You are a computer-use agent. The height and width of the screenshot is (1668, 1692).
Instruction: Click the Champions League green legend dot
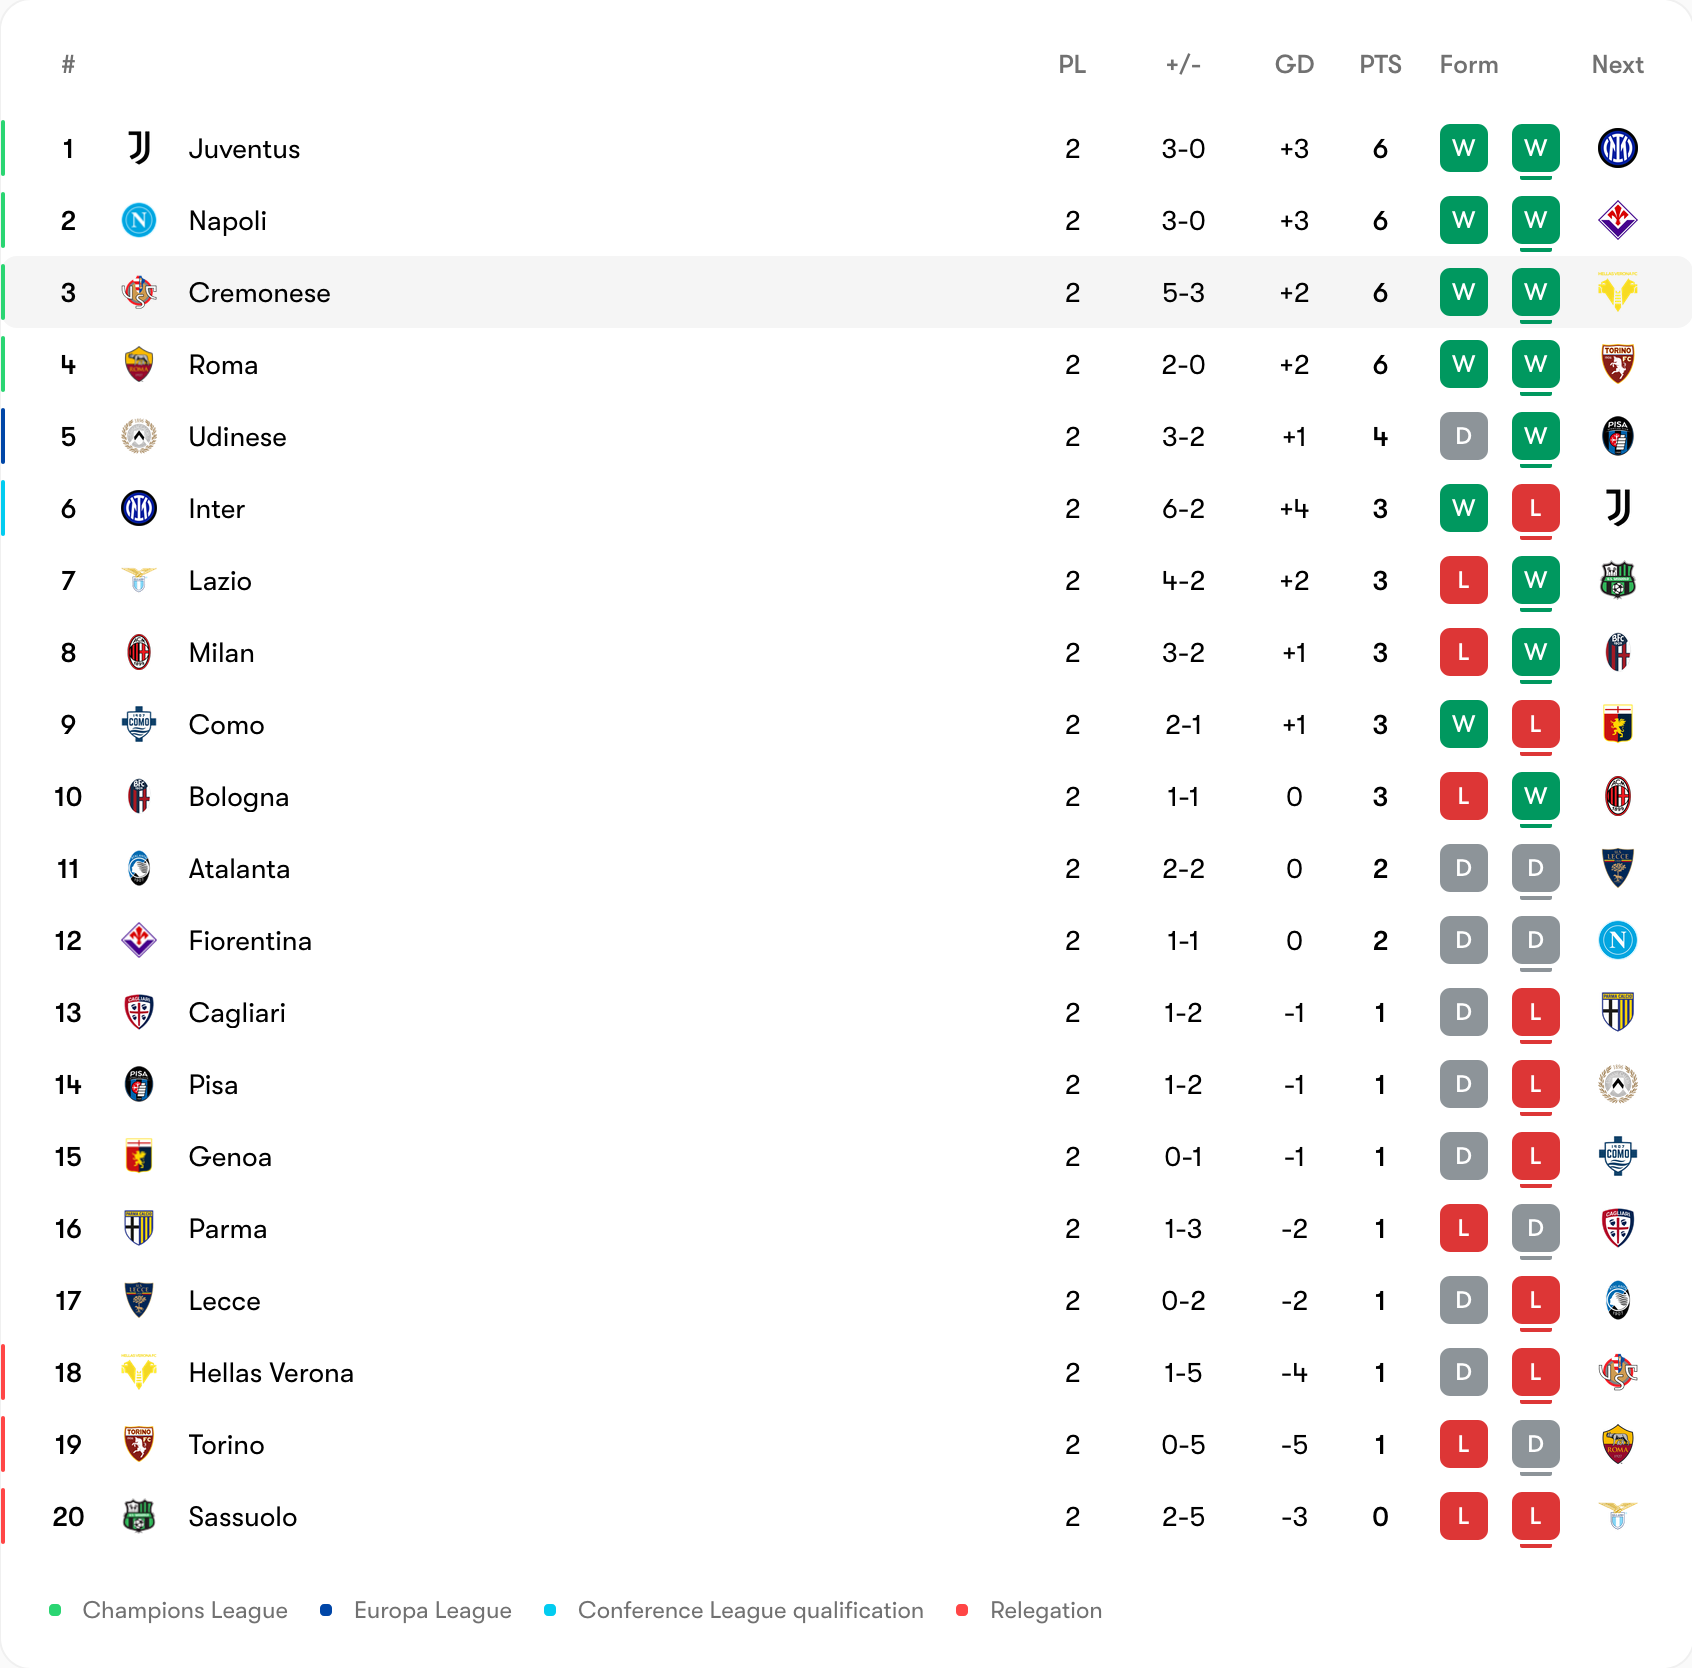55,1610
